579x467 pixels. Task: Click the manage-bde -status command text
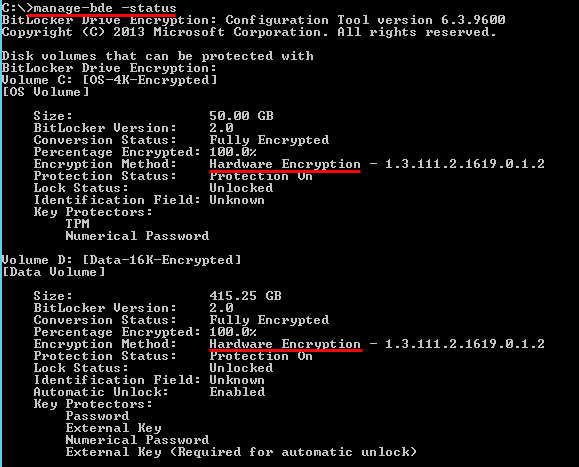pyautogui.click(x=105, y=8)
